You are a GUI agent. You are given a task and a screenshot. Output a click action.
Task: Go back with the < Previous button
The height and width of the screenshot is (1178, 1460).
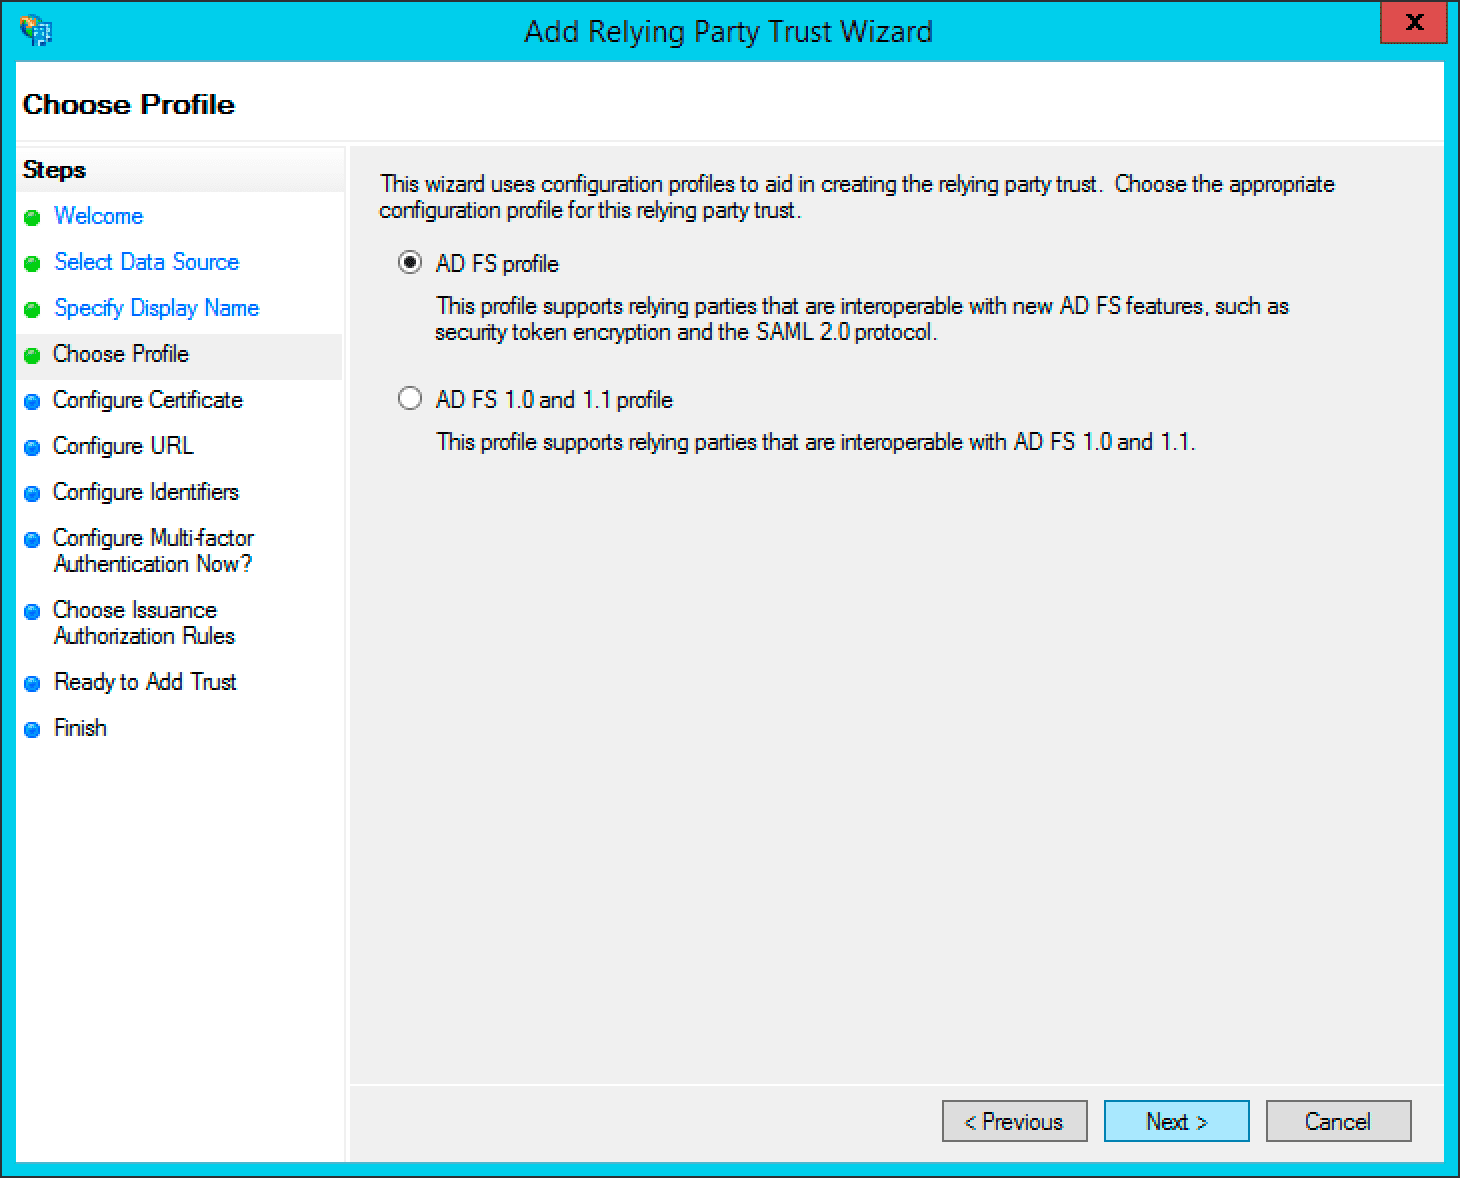(1014, 1121)
